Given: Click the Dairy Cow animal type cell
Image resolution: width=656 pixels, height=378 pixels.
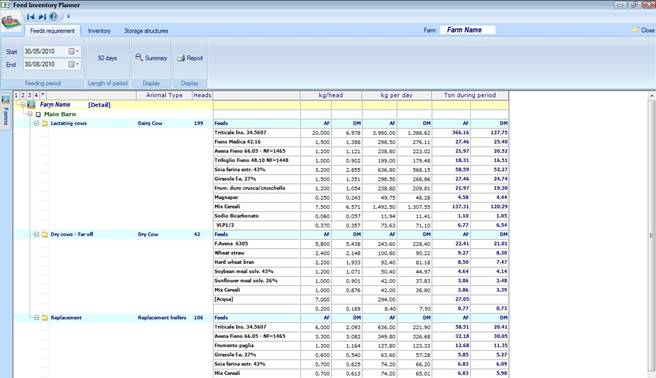Looking at the screenshot, I should coord(150,123).
